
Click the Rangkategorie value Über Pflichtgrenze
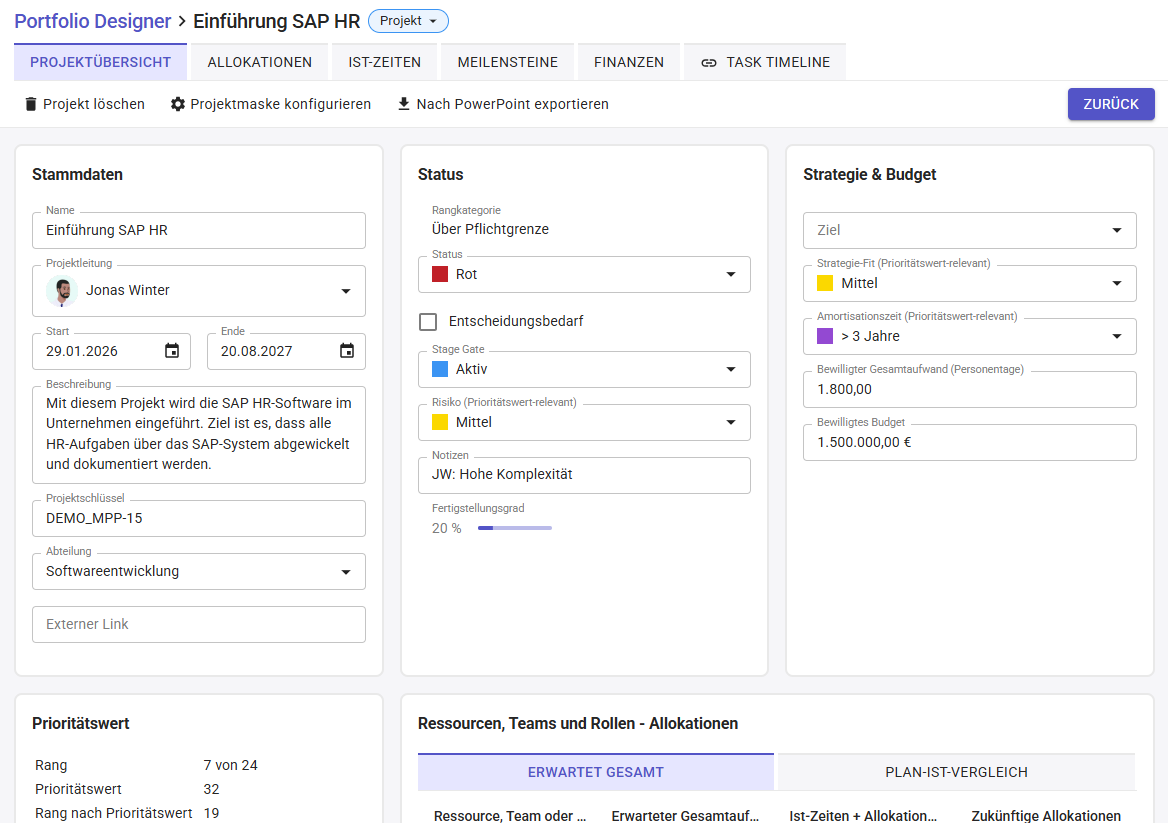tap(490, 229)
